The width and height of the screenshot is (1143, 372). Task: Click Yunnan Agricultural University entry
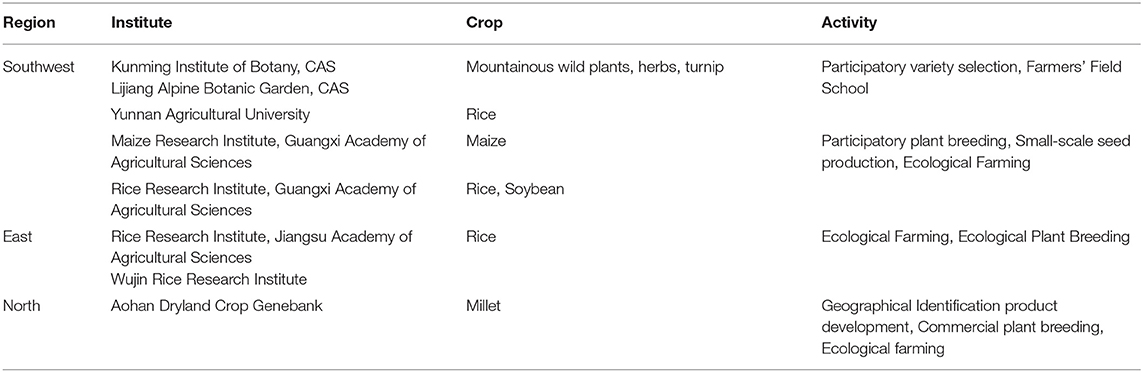tap(211, 115)
